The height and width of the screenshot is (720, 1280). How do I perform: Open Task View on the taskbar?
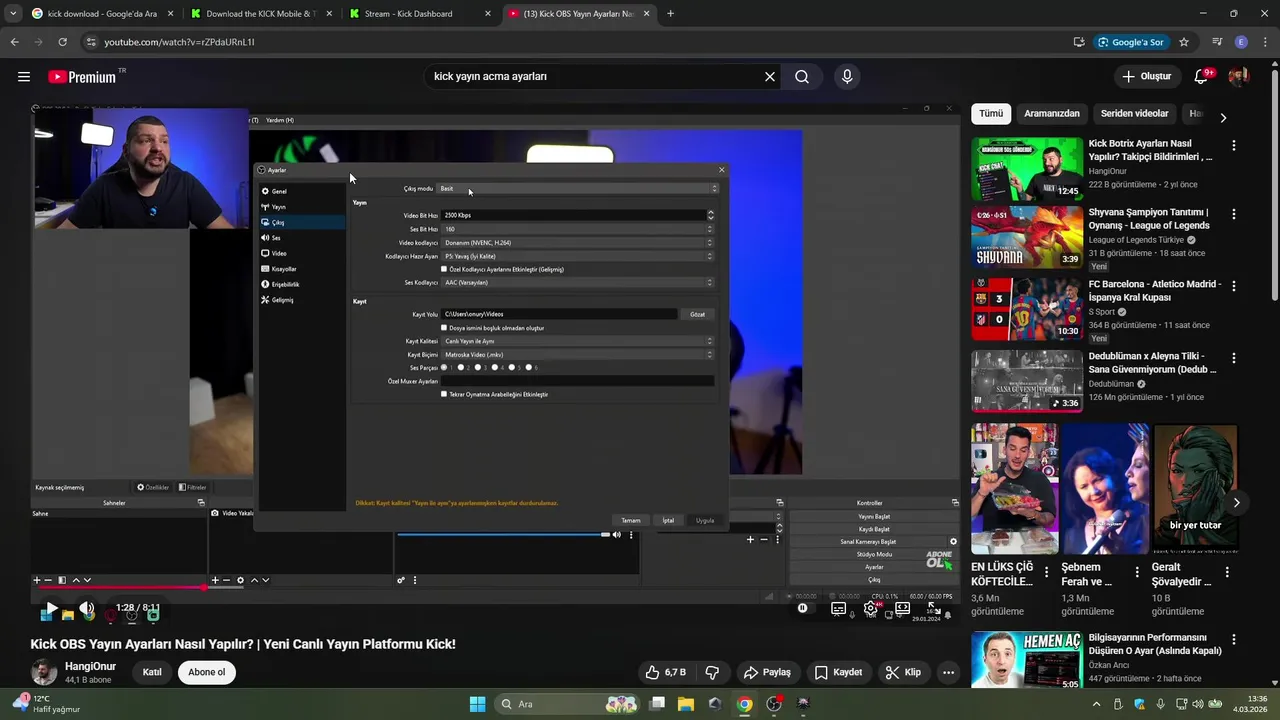(657, 704)
